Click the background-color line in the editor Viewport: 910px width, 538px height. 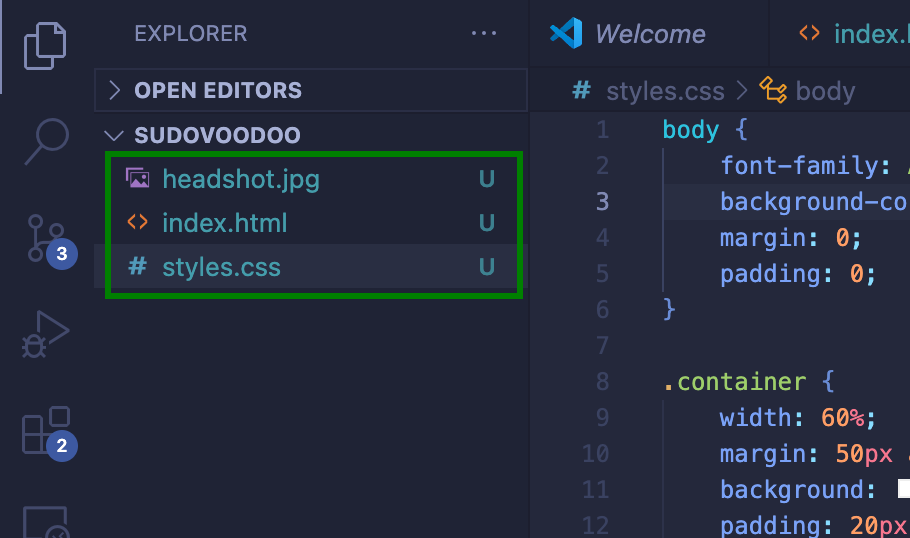pos(815,202)
